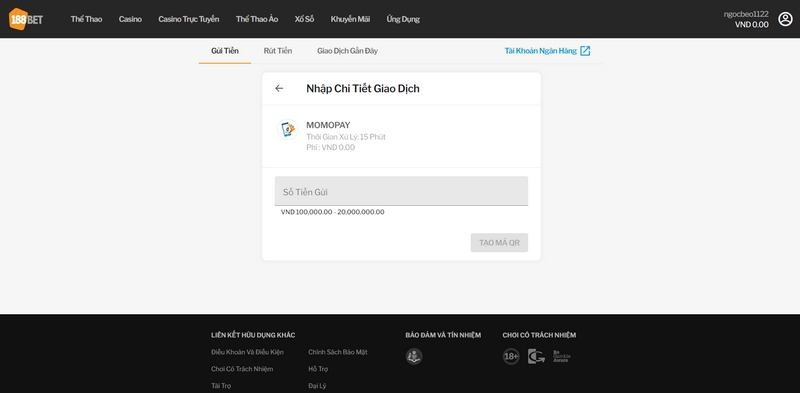Open the Giao Dịch Gần Đây tab

[x=347, y=51]
